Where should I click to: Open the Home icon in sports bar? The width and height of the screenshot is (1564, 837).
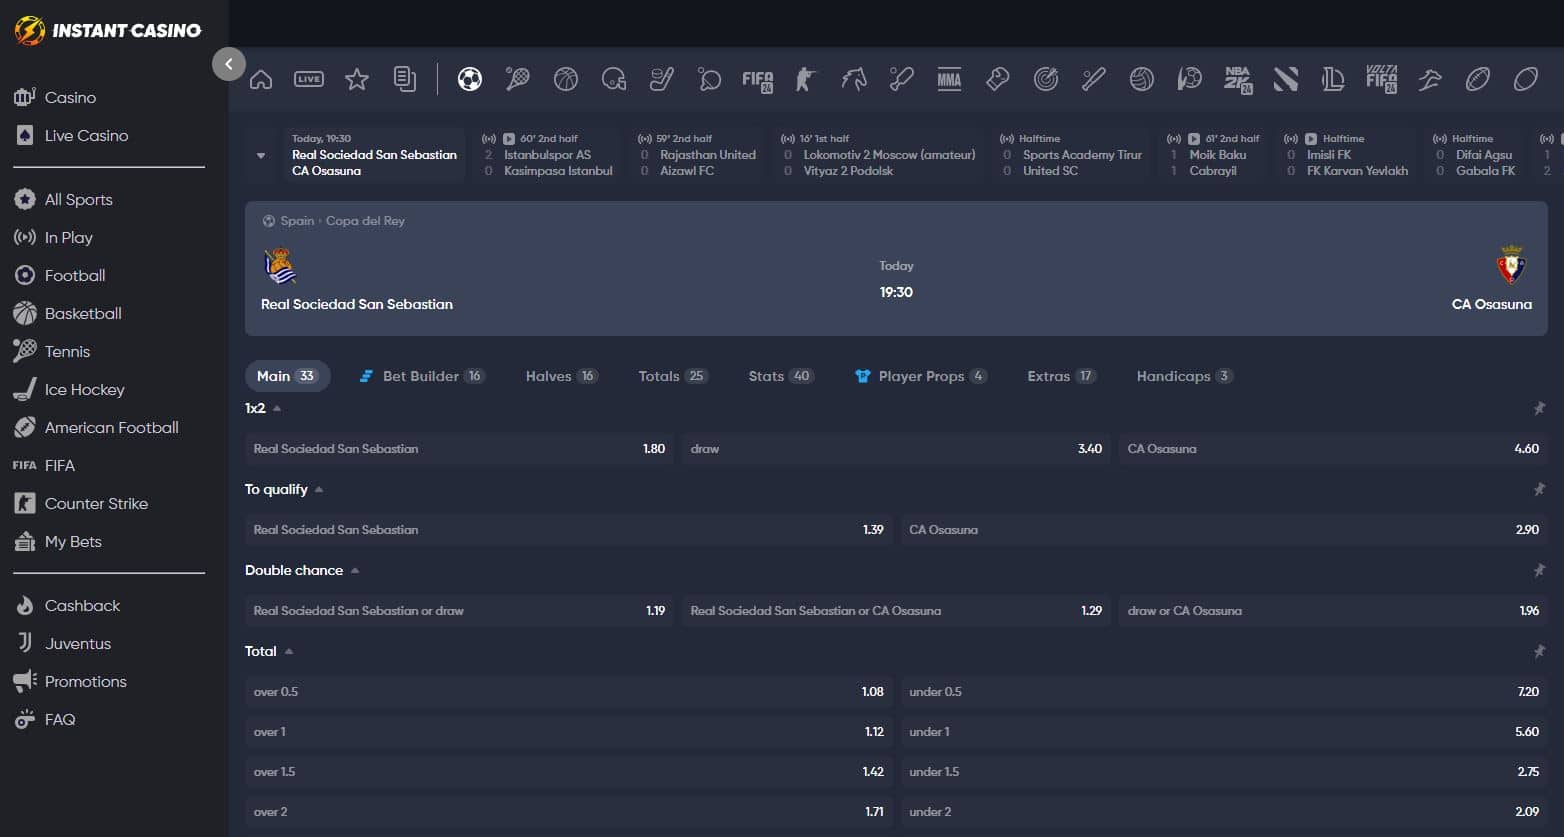(261, 79)
